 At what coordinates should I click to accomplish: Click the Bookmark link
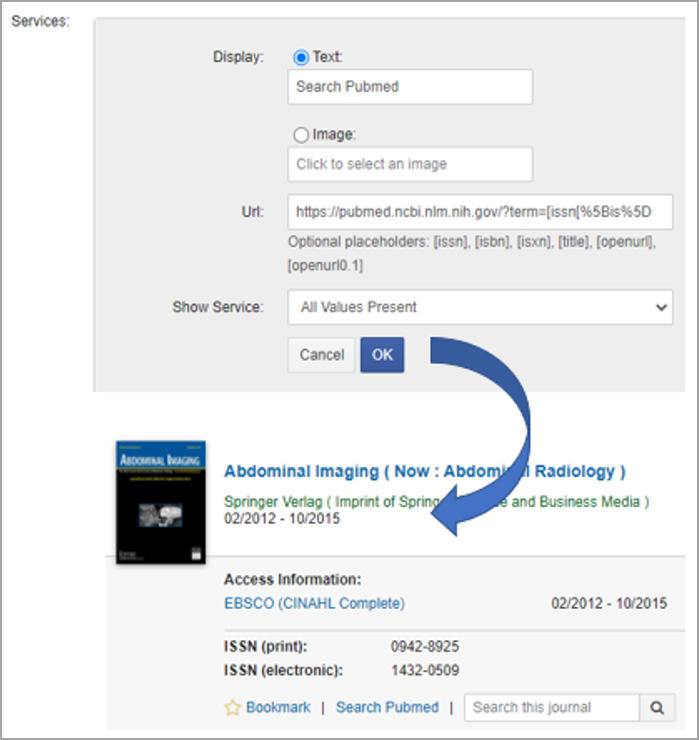coord(278,707)
